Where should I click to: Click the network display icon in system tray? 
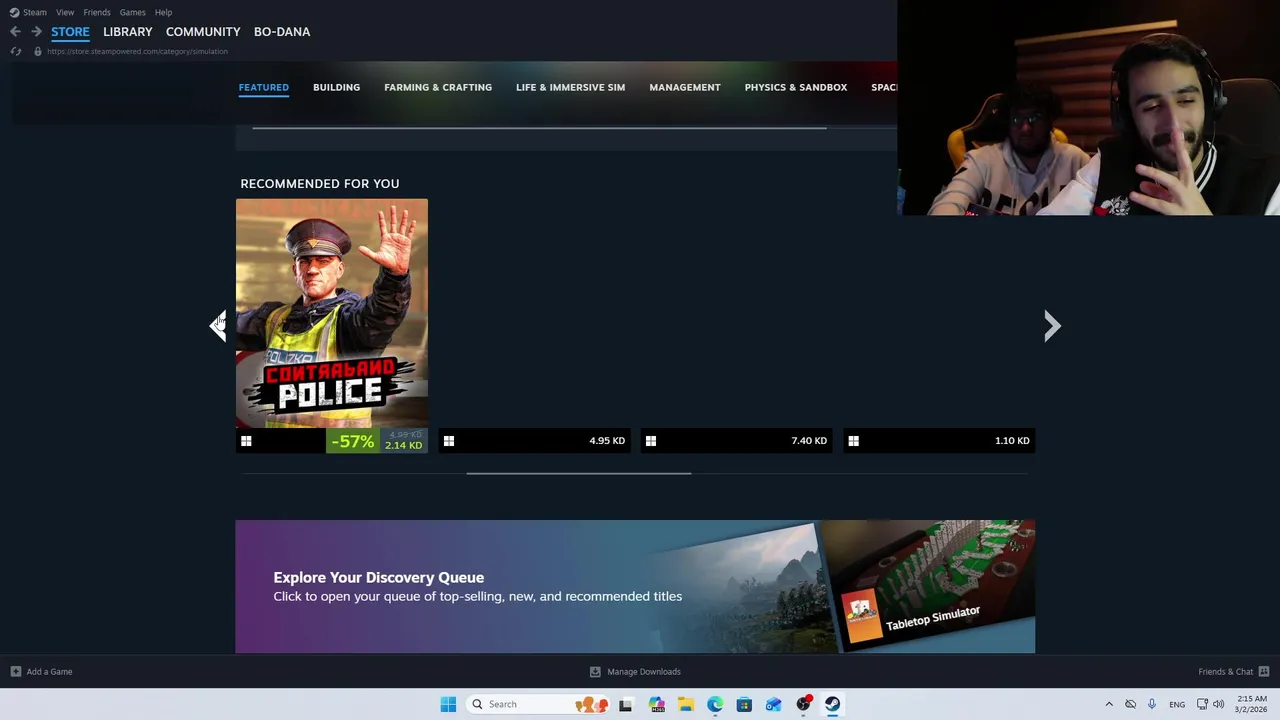1202,704
